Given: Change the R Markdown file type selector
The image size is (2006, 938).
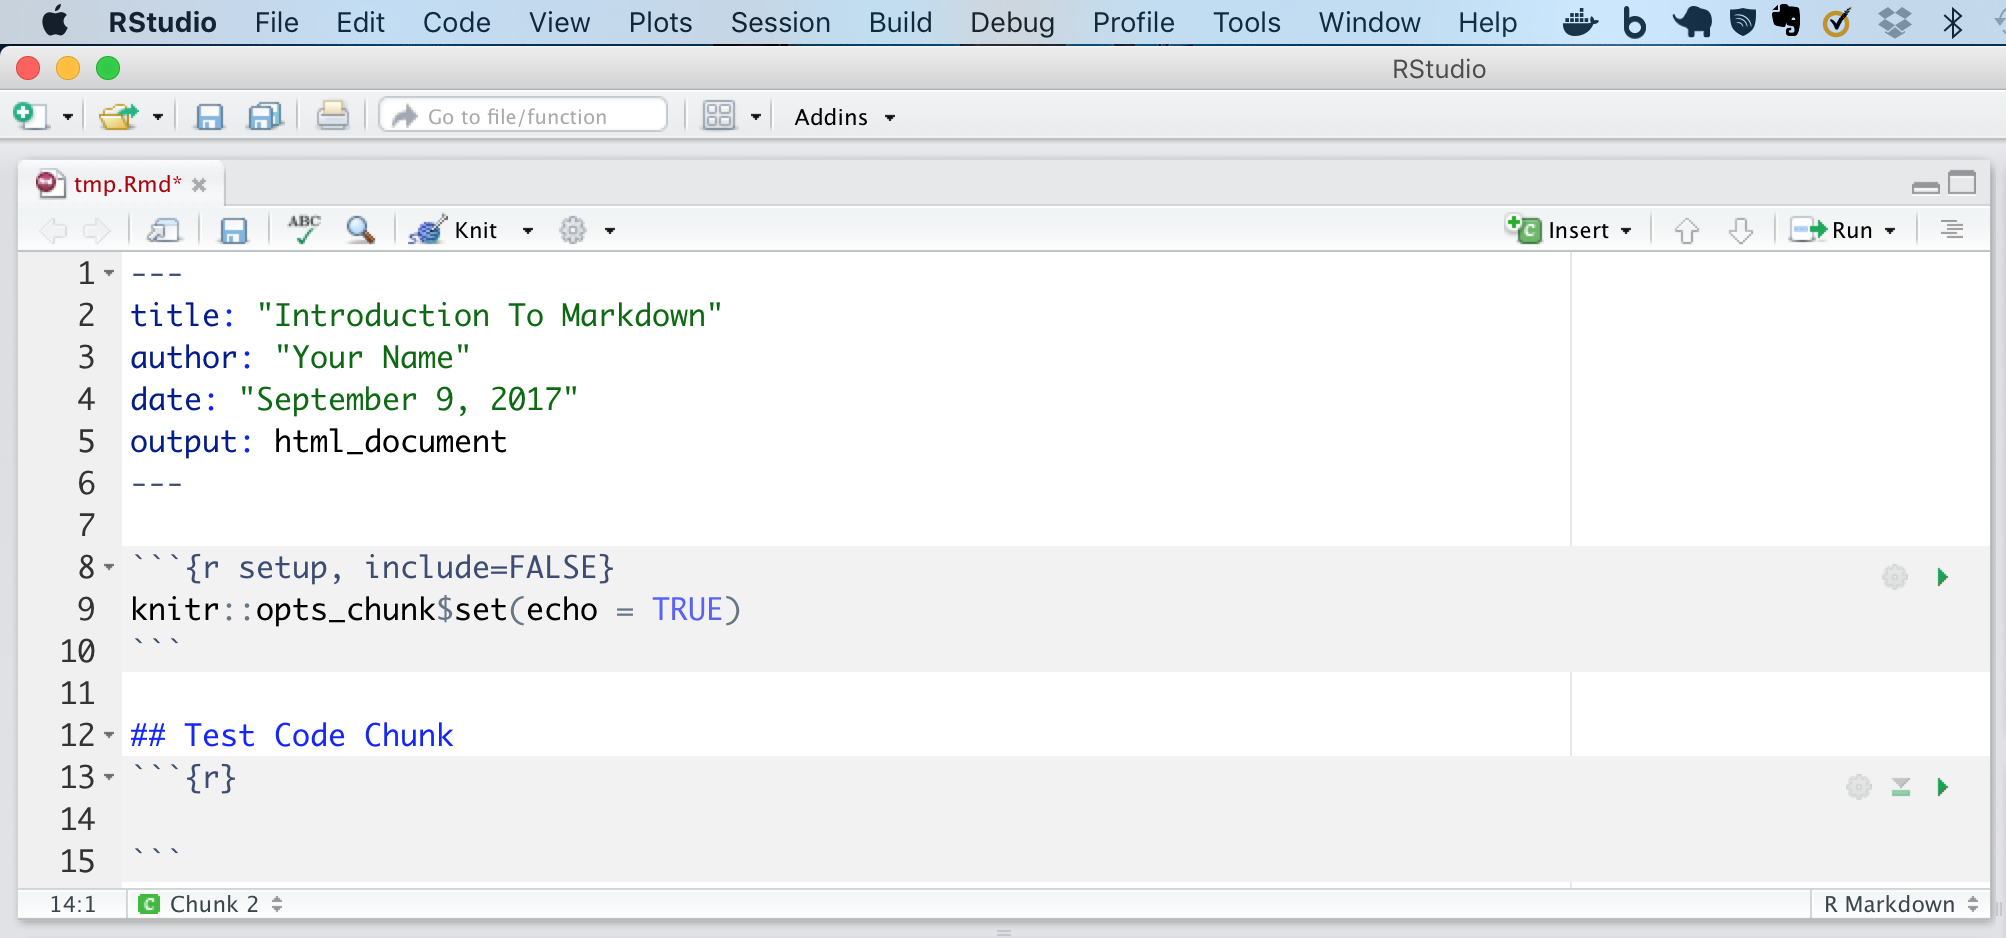Looking at the screenshot, I should [x=1901, y=904].
